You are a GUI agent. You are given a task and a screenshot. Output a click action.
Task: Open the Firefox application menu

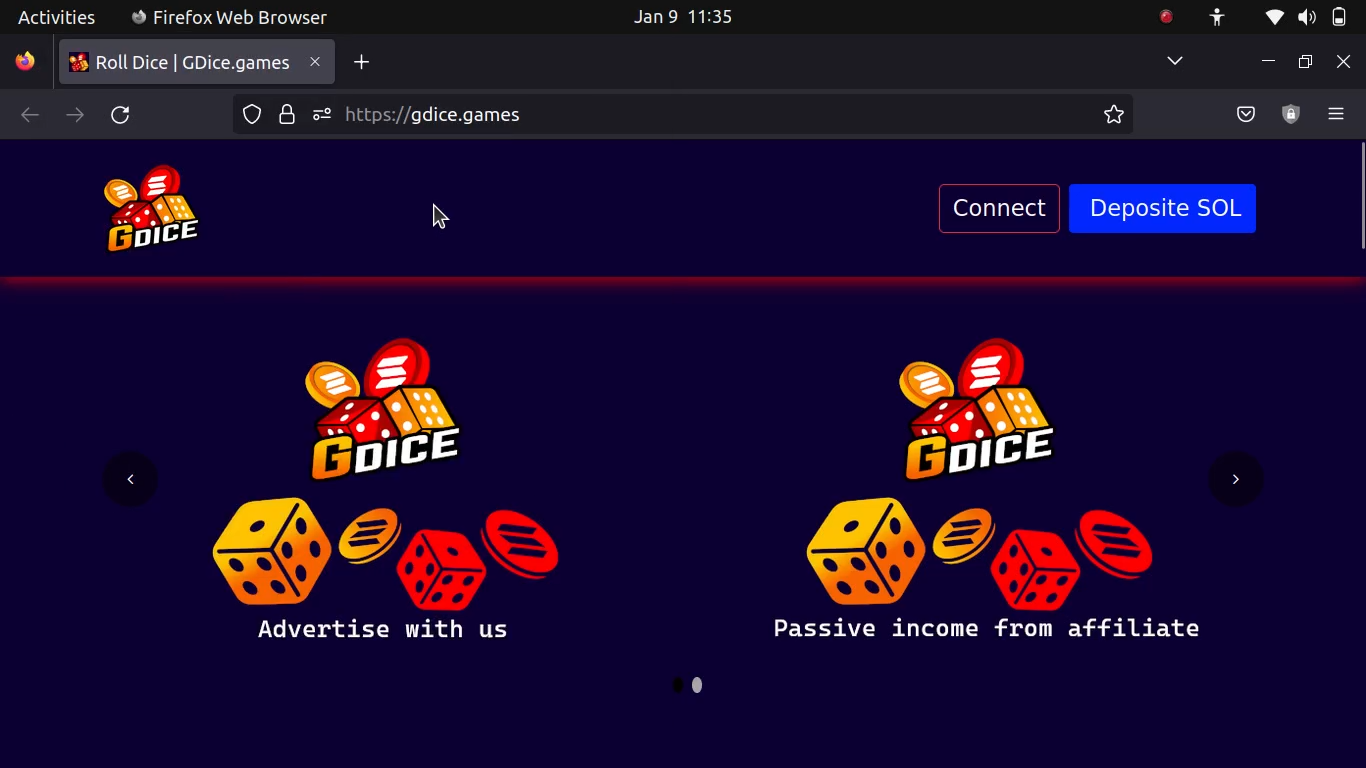(1336, 114)
